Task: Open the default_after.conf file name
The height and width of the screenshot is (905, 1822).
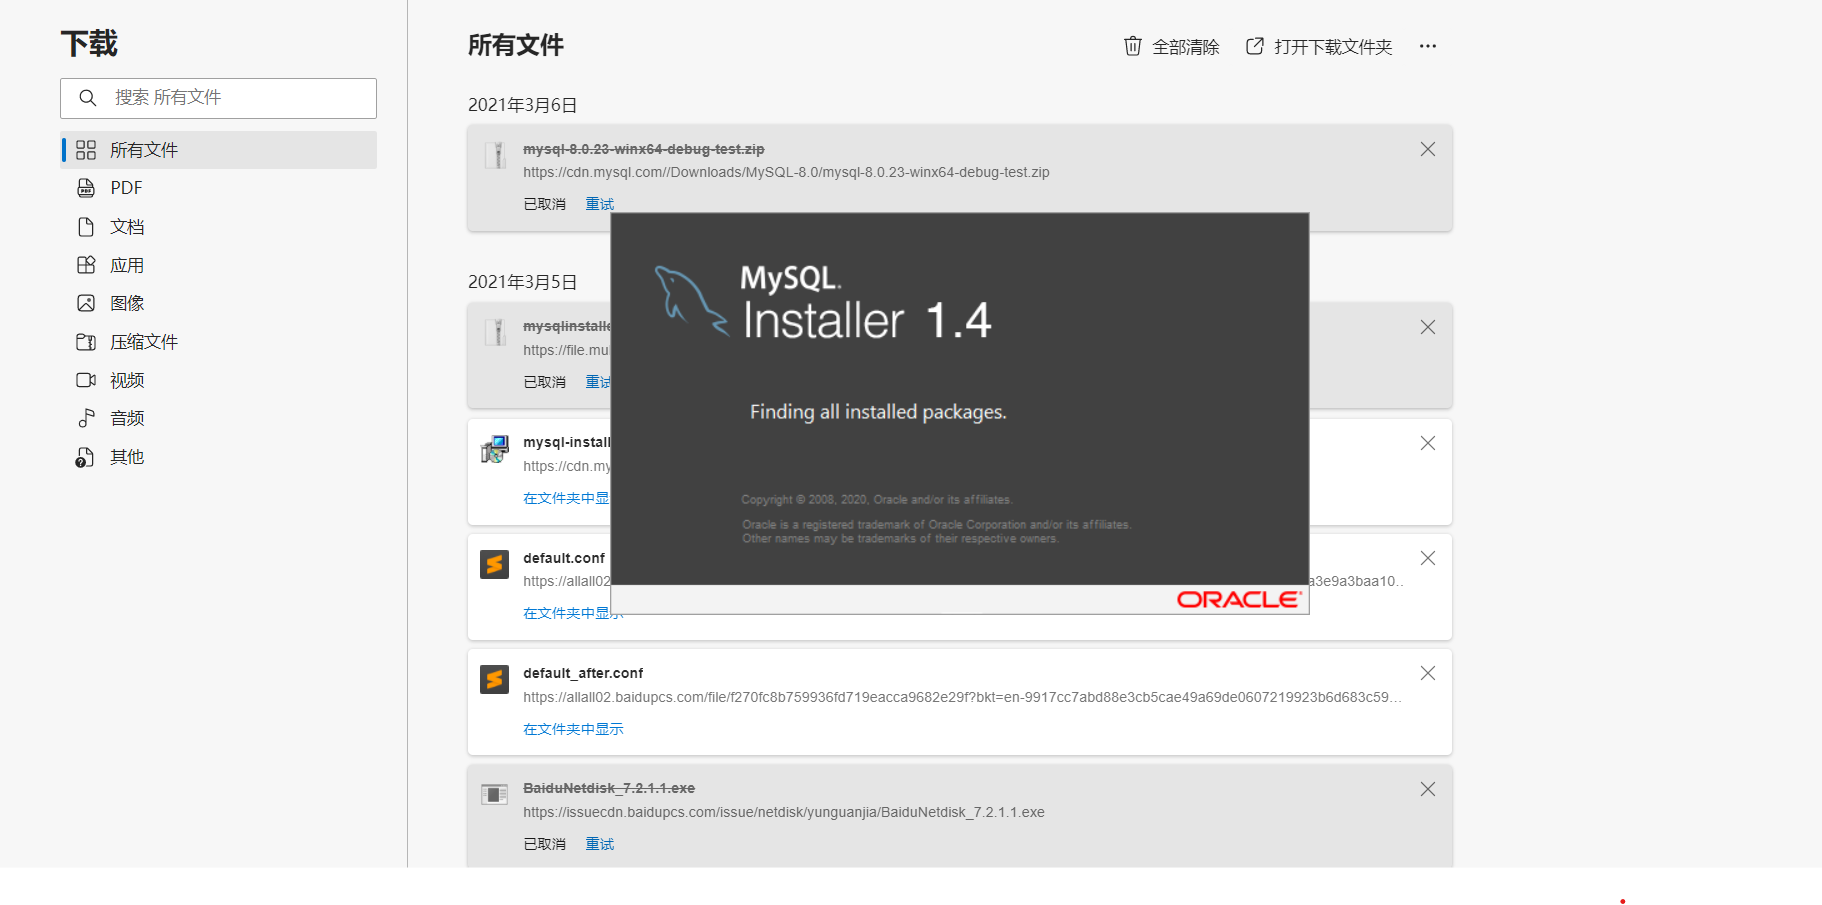Action: click(x=583, y=673)
